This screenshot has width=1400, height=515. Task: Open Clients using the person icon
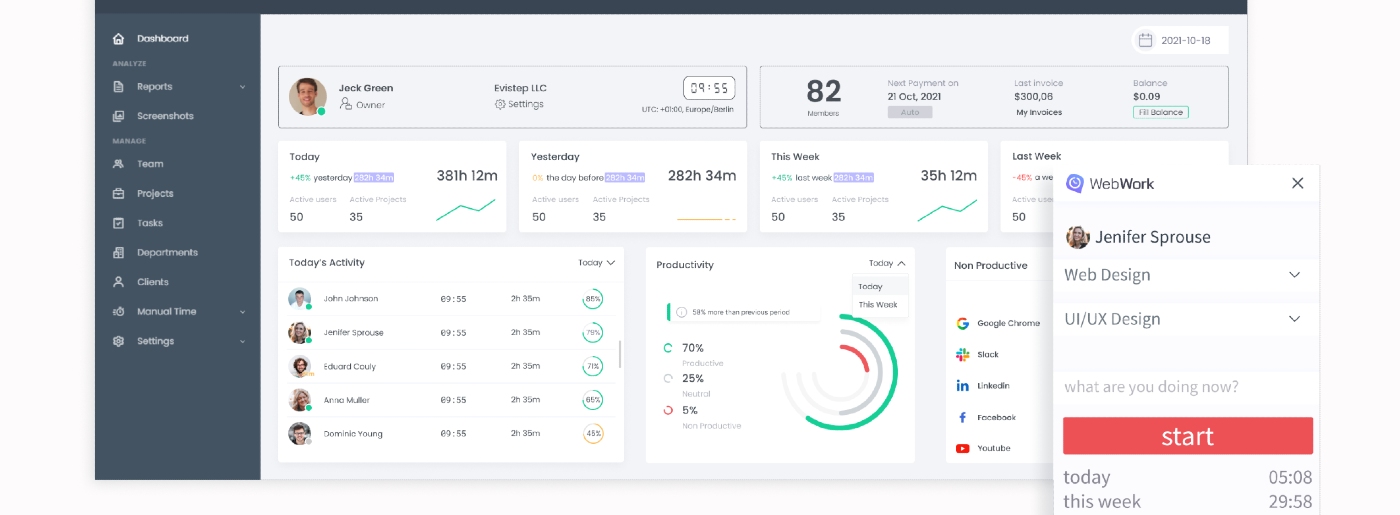pyautogui.click(x=118, y=282)
